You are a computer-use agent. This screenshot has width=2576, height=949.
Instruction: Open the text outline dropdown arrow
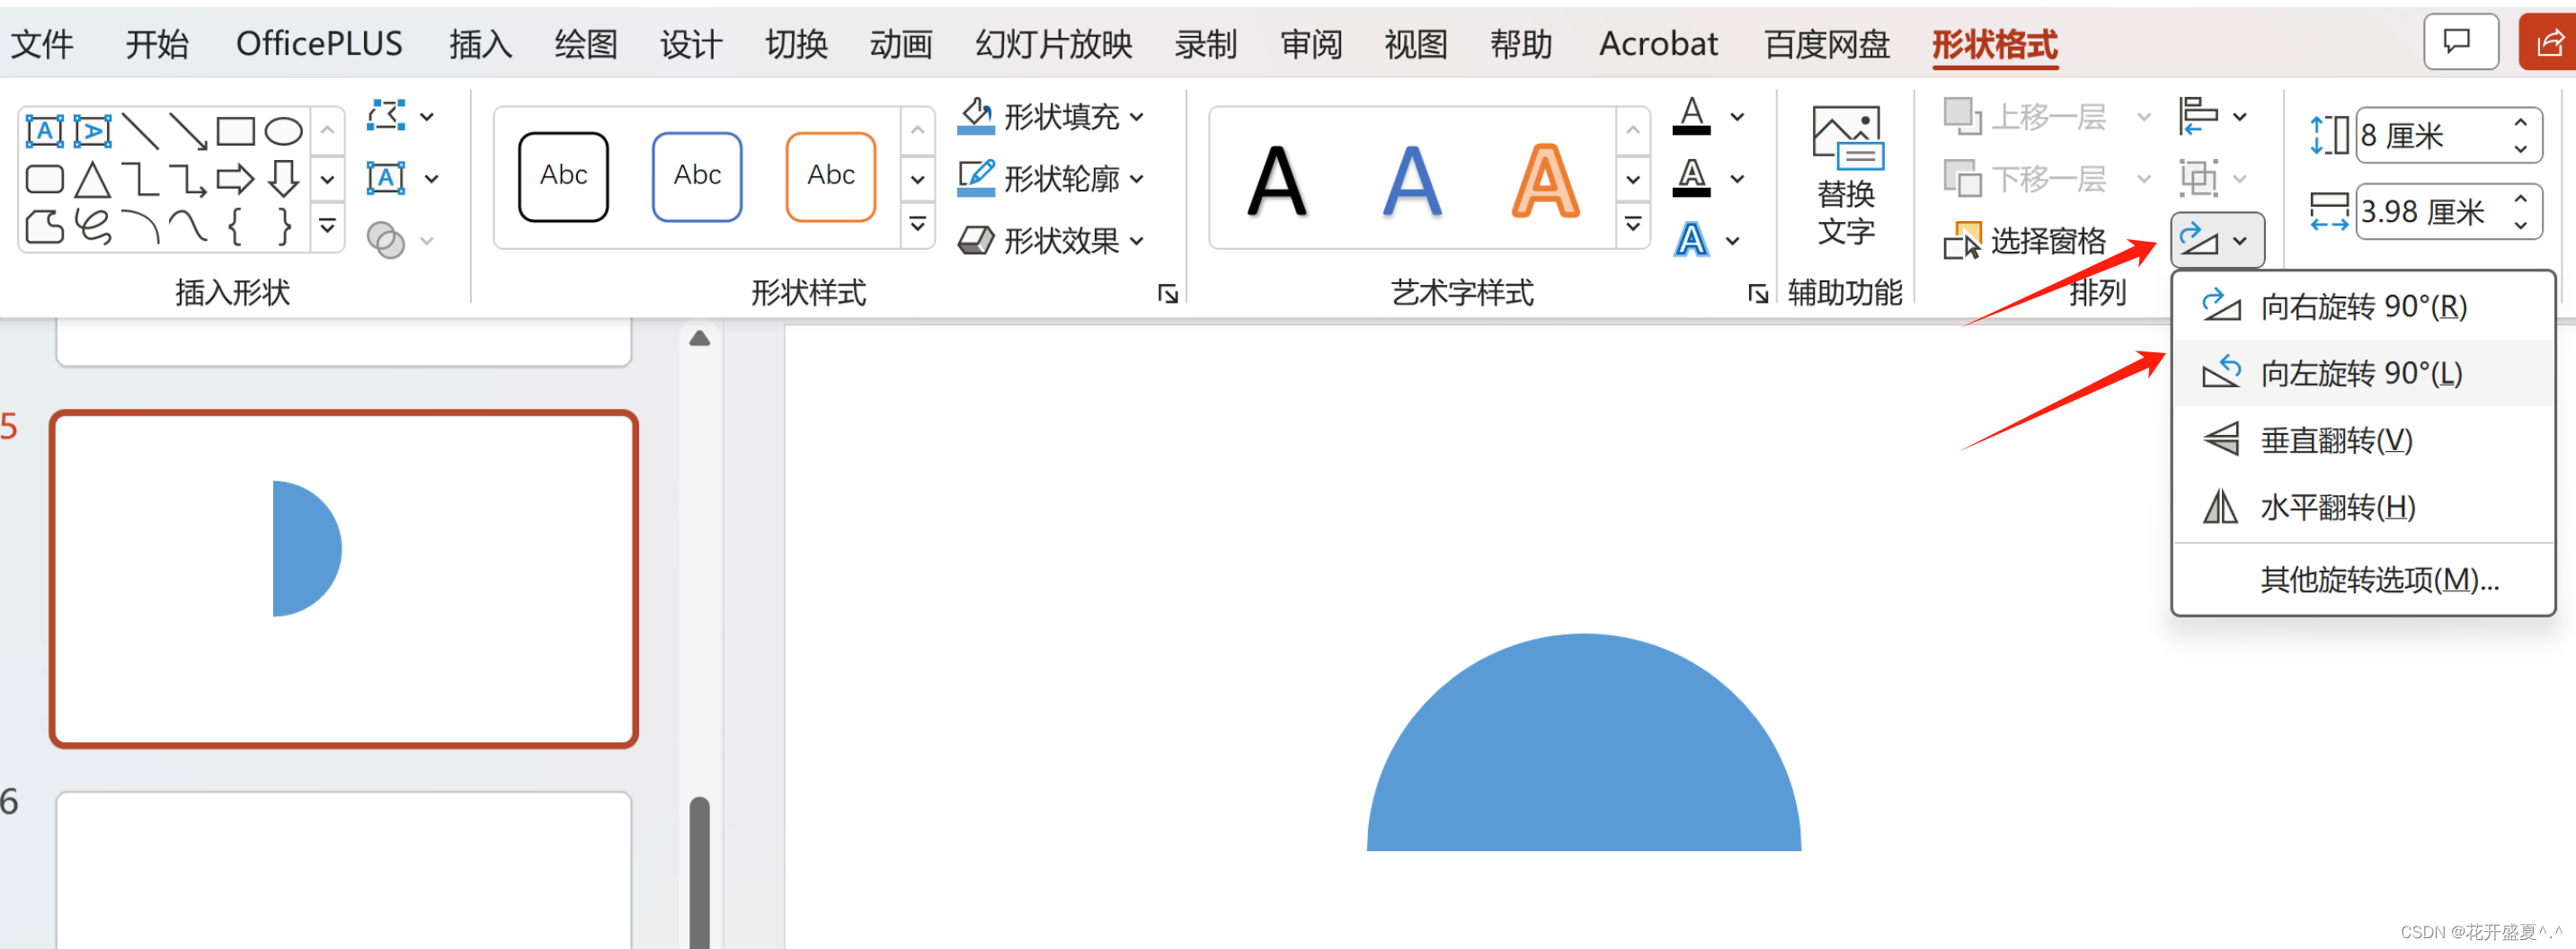click(x=1738, y=178)
